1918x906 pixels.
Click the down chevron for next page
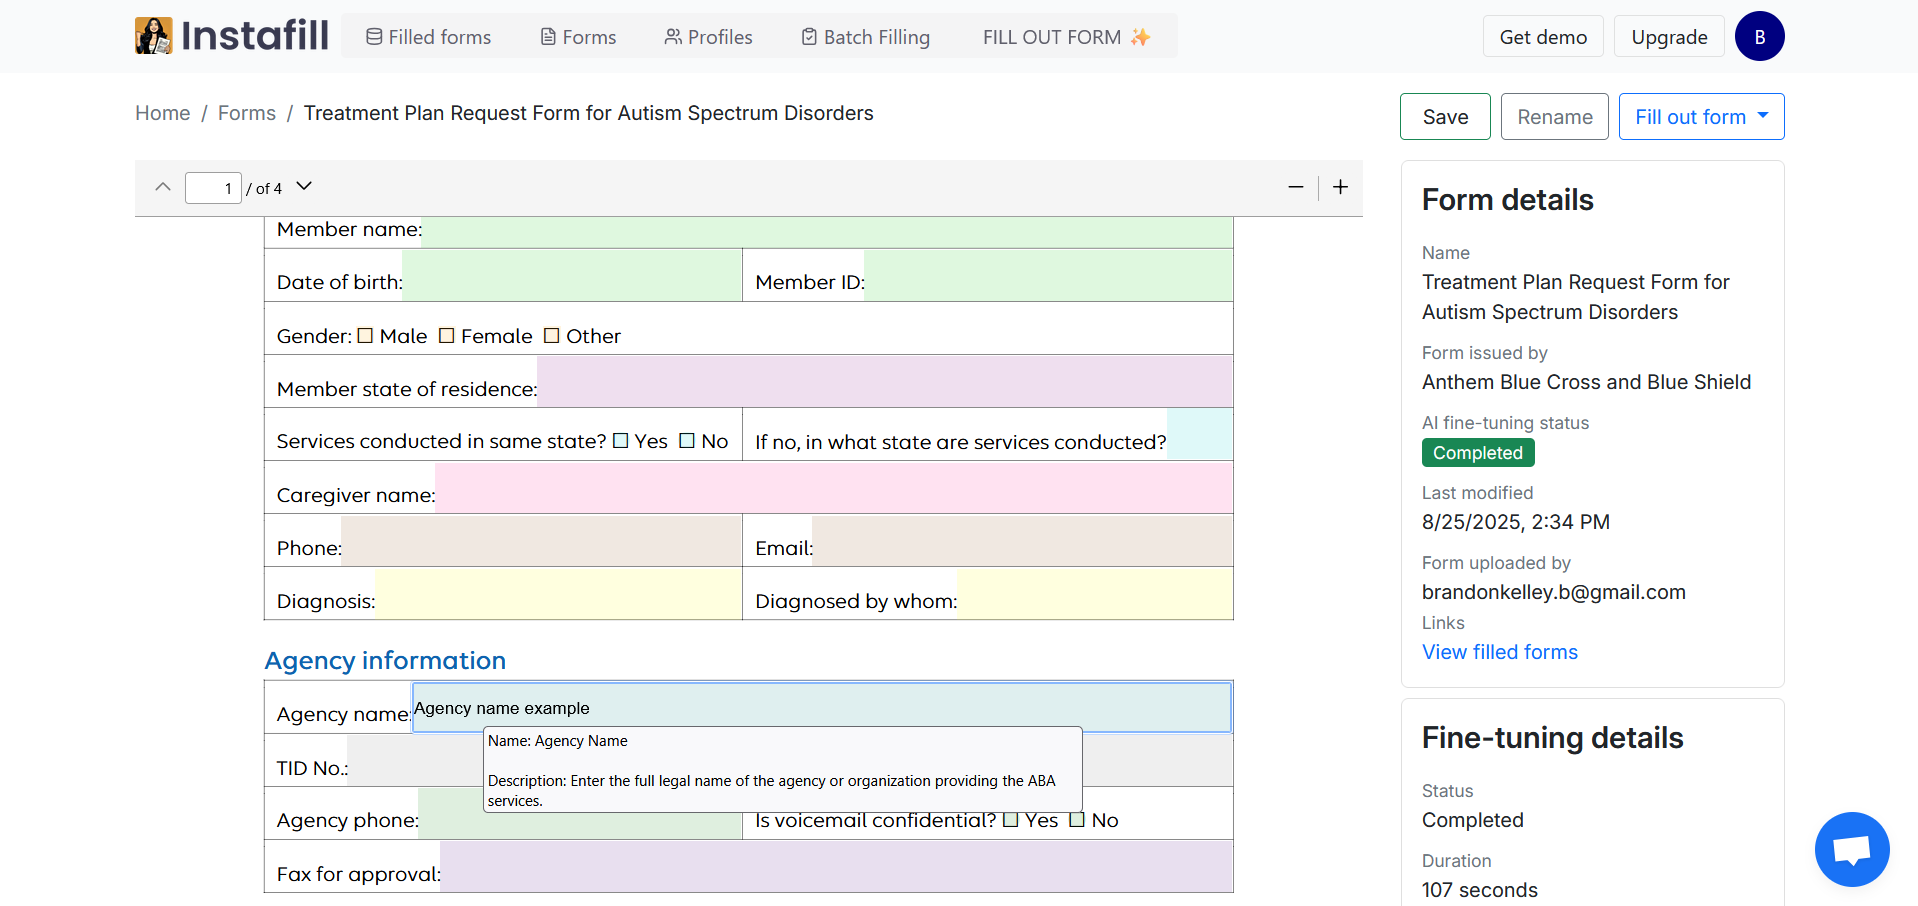point(303,186)
